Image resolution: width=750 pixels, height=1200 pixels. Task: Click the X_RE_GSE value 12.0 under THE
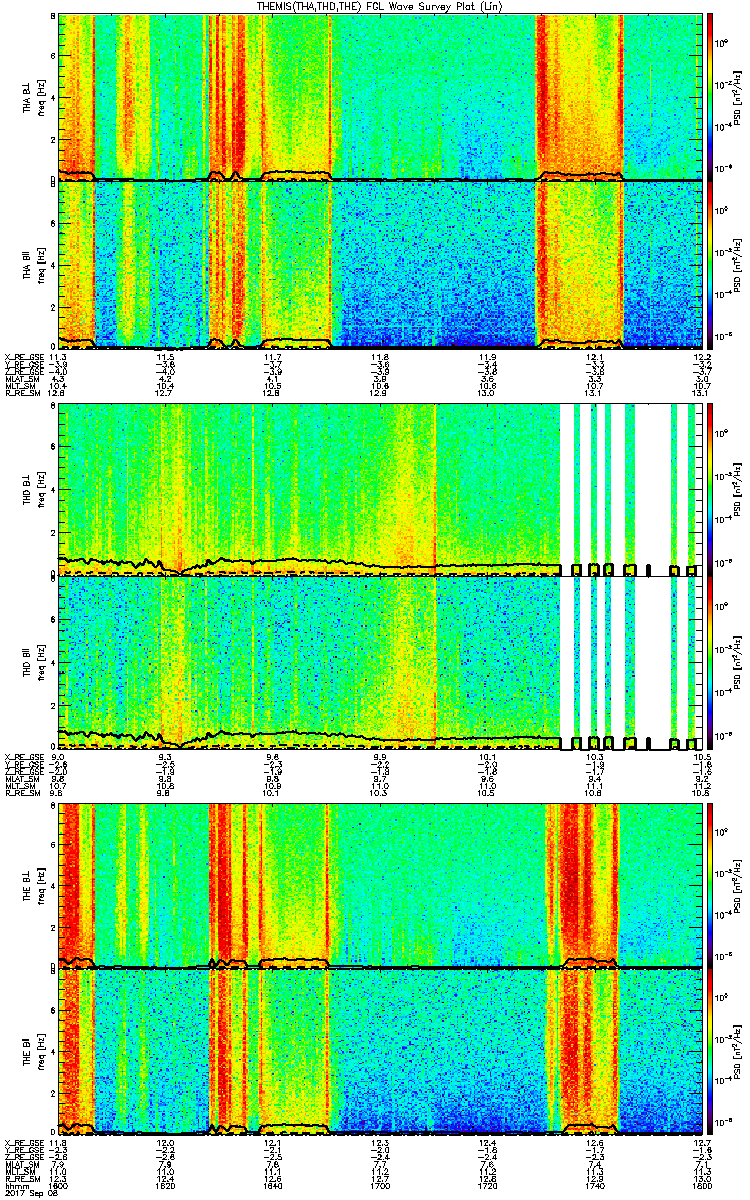[x=166, y=1142]
